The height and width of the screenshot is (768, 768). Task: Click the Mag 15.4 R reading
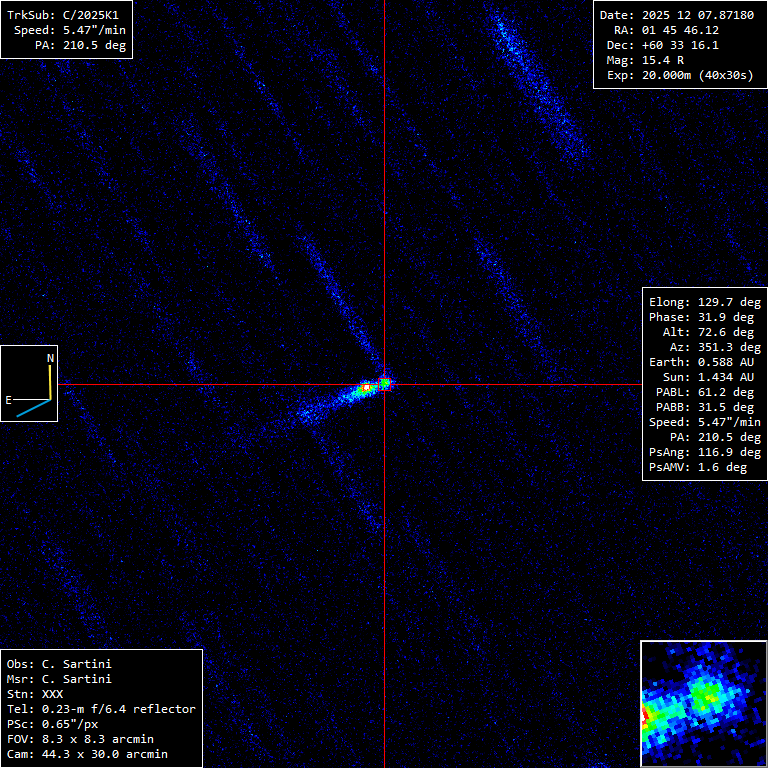click(655, 60)
